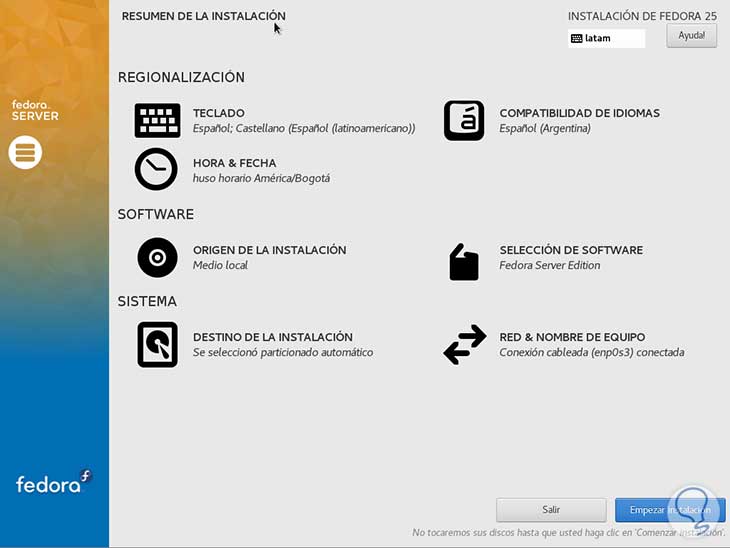730x548 pixels.
Task: Open the language support á icon
Action: (x=464, y=121)
